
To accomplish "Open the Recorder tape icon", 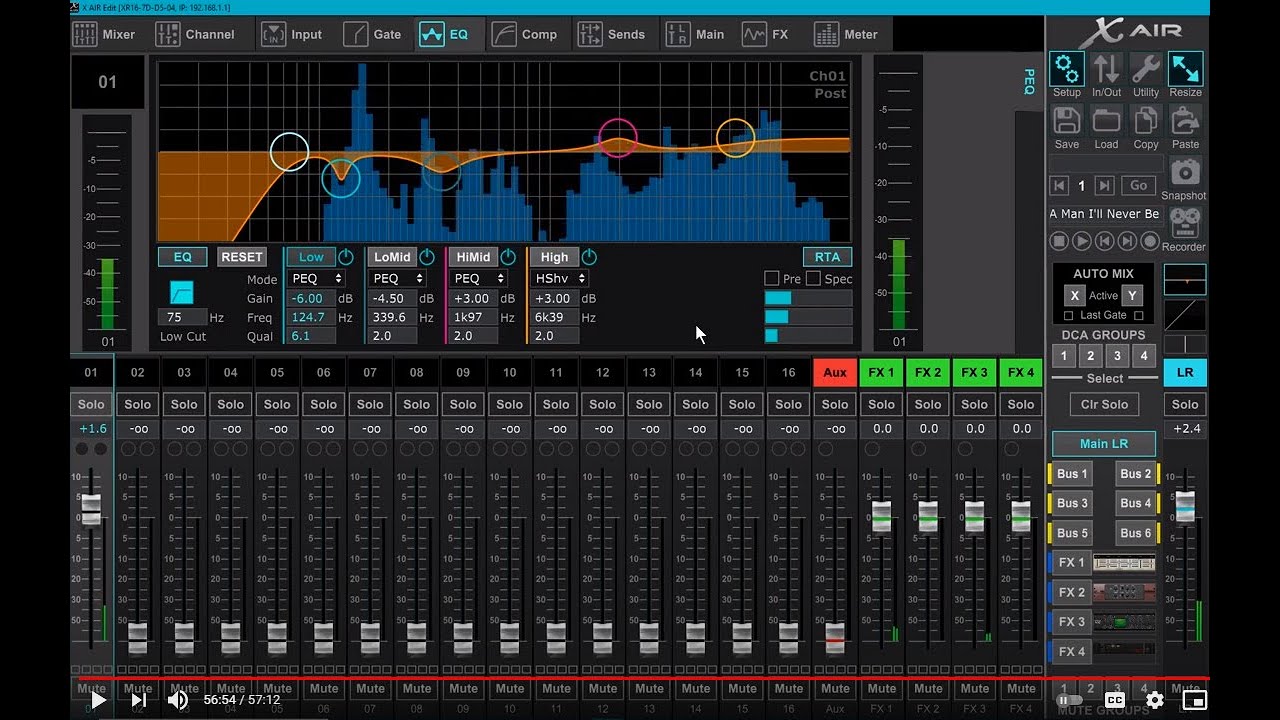I will tap(1185, 223).
